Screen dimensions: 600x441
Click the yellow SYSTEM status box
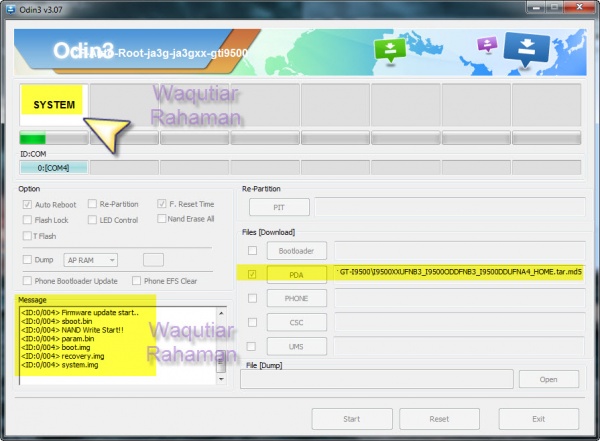pyautogui.click(x=52, y=100)
